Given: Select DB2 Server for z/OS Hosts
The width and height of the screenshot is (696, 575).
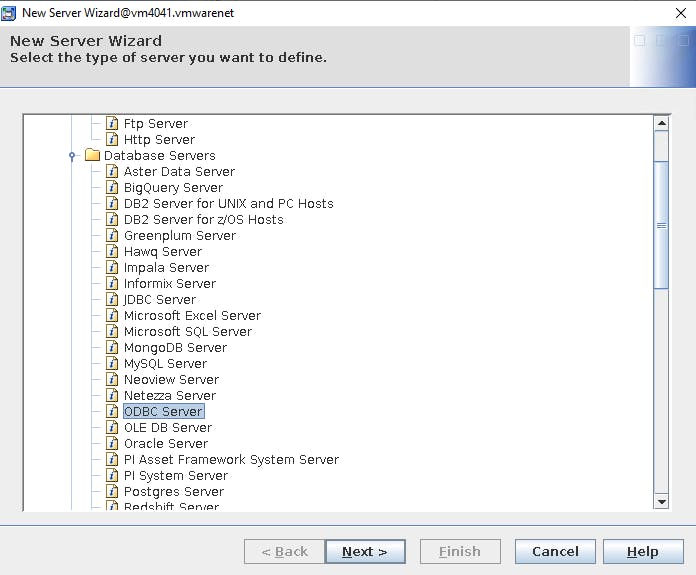Looking at the screenshot, I should click(x=203, y=220).
